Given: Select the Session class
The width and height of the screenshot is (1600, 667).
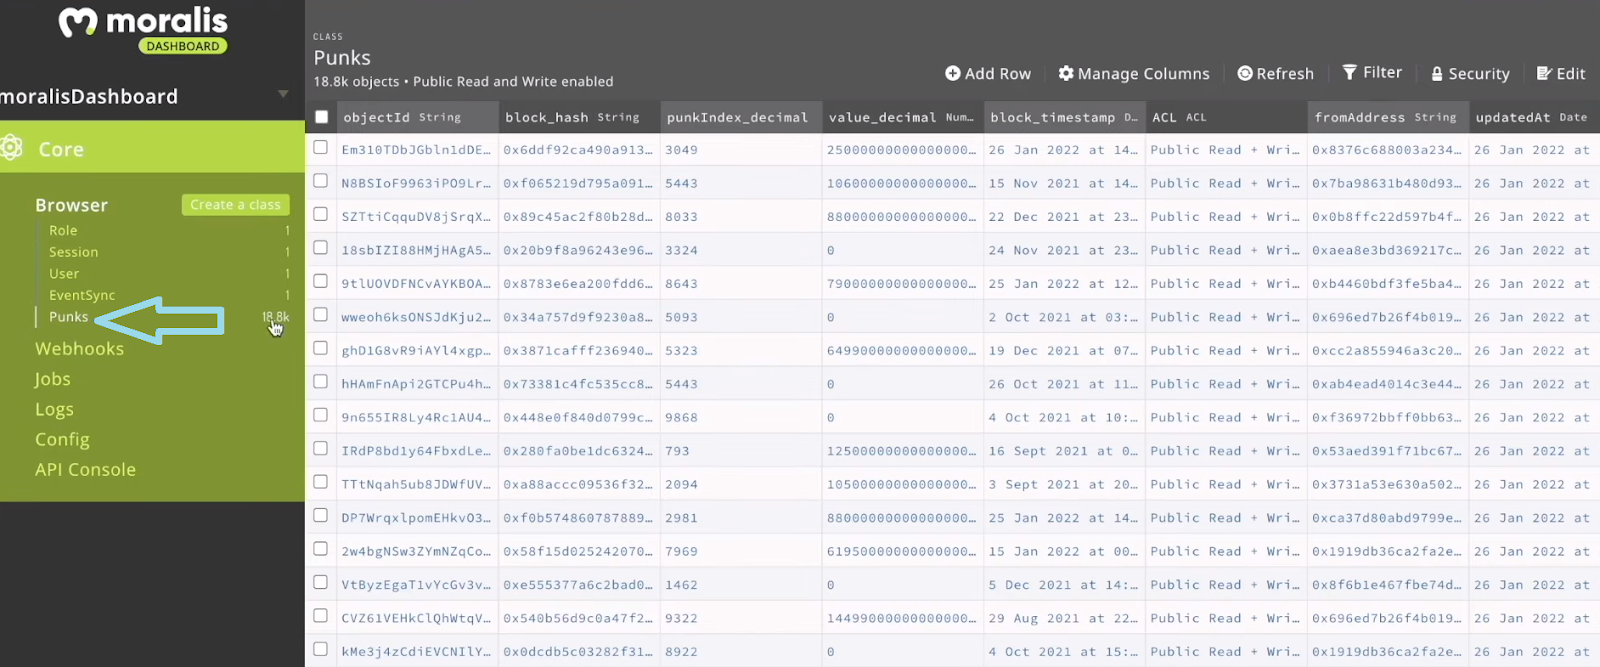Looking at the screenshot, I should [73, 252].
